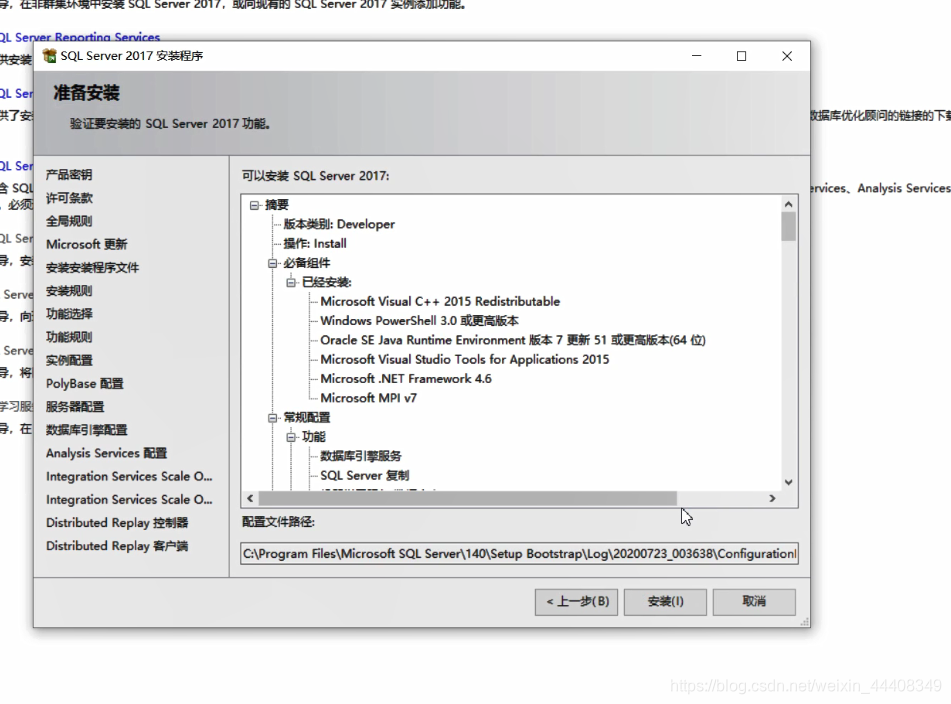Collapse the 常规配置 tree node
Image resolution: width=951 pixels, height=704 pixels.
point(273,418)
